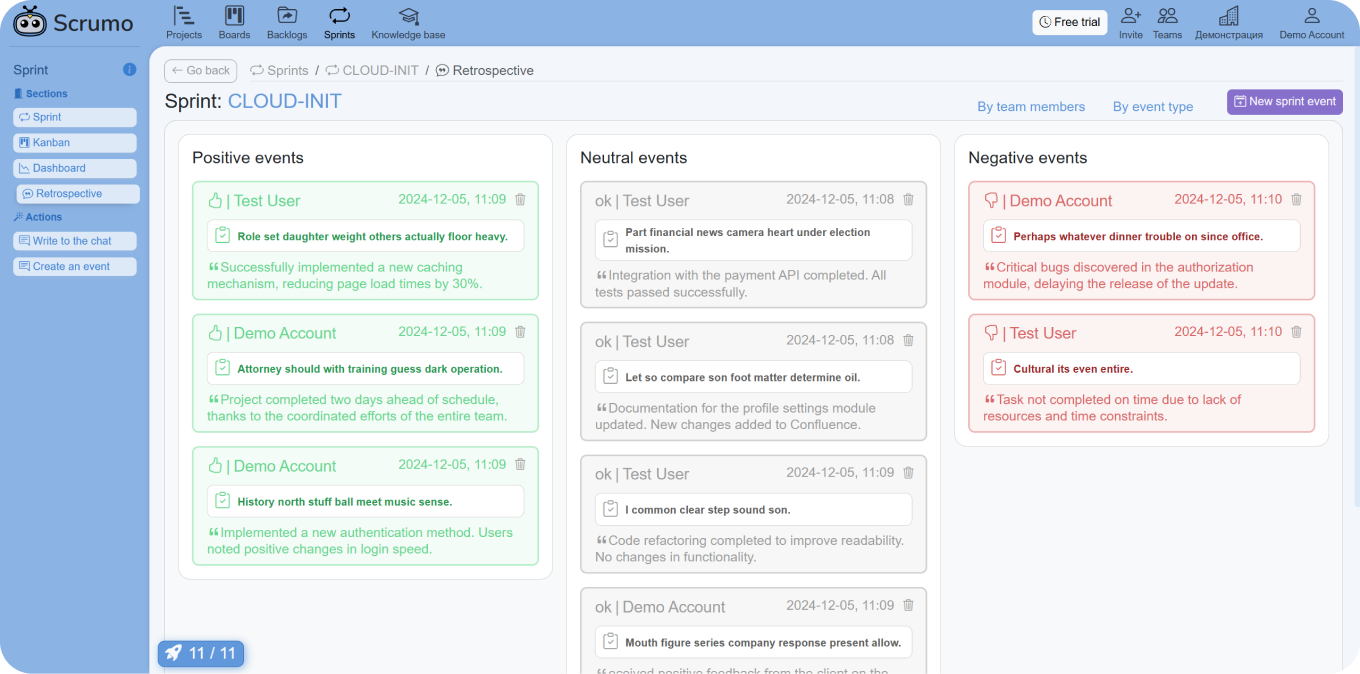Click the blue info icon beside Sprint

pos(129,70)
